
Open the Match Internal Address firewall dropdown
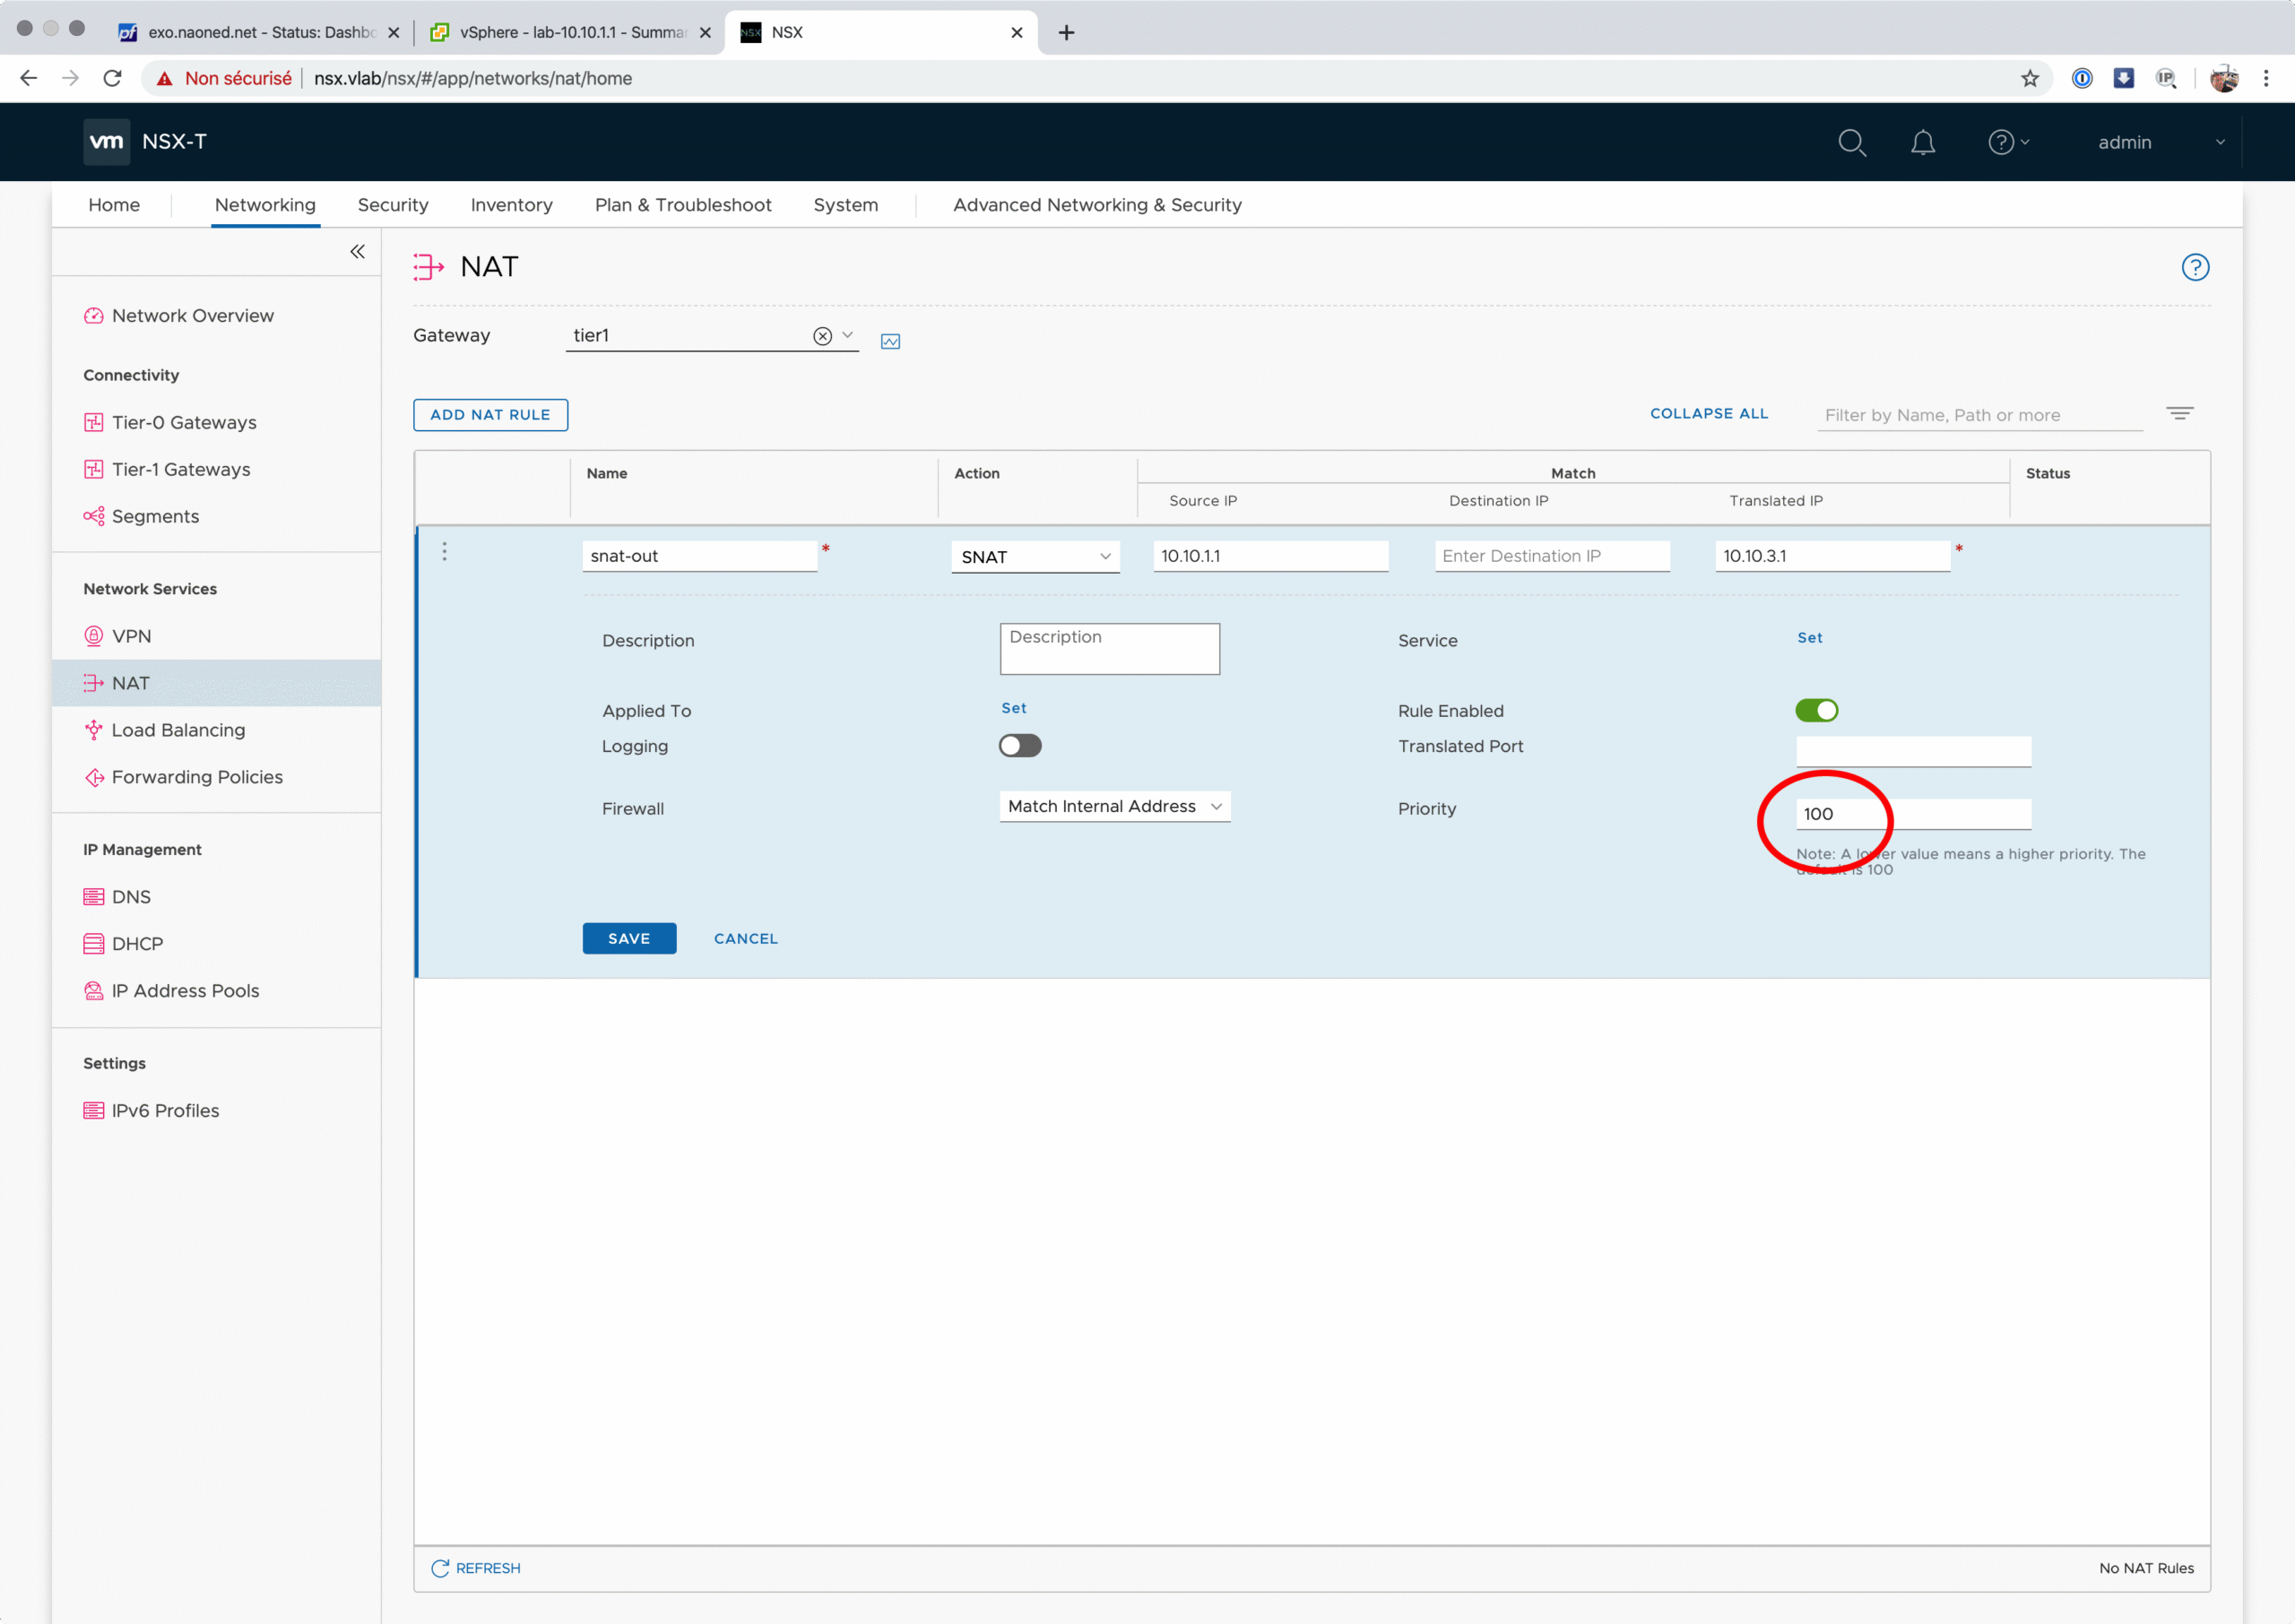(x=1114, y=807)
